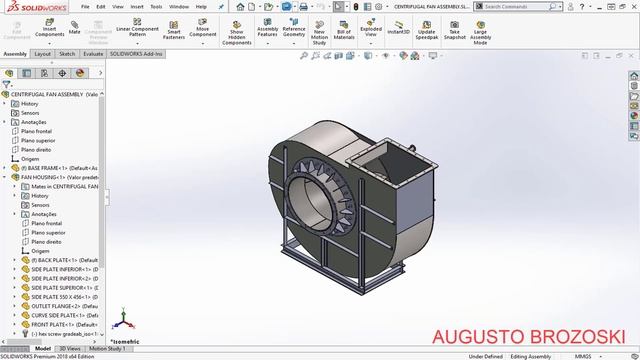Click Exploded View tool
This screenshot has width=640, height=360.
[x=371, y=28]
